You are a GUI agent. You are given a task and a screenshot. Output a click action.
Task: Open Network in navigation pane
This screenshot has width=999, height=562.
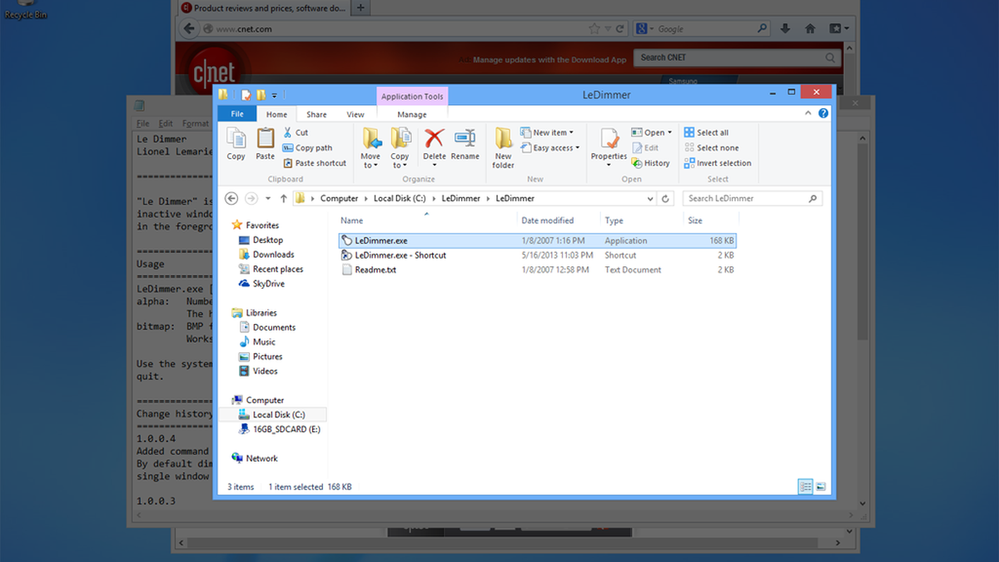[255, 459]
